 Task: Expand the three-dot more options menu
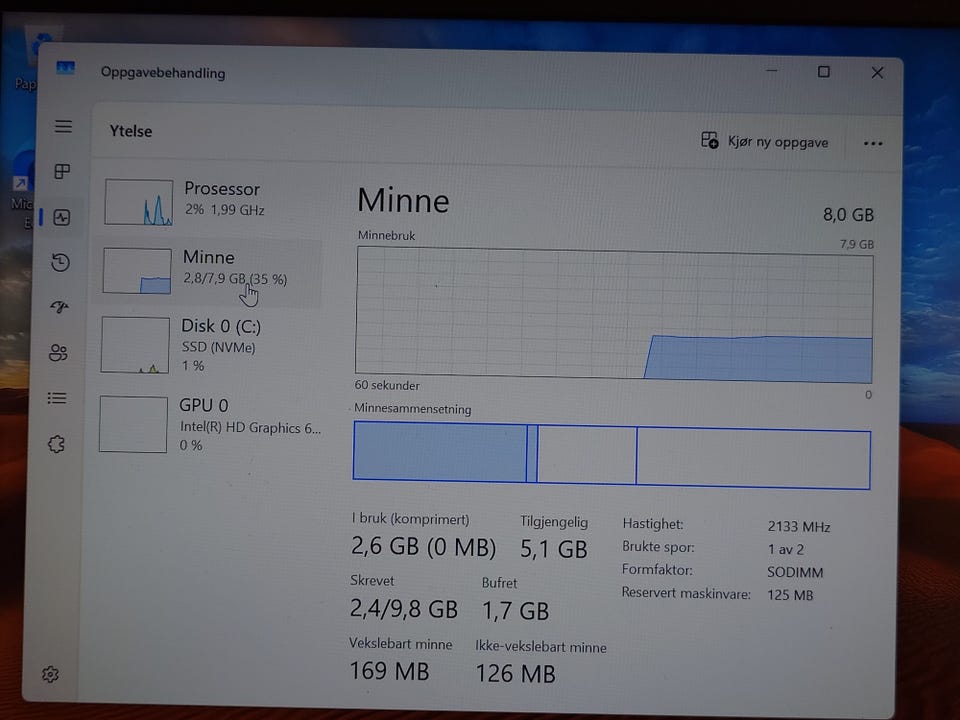[x=873, y=143]
